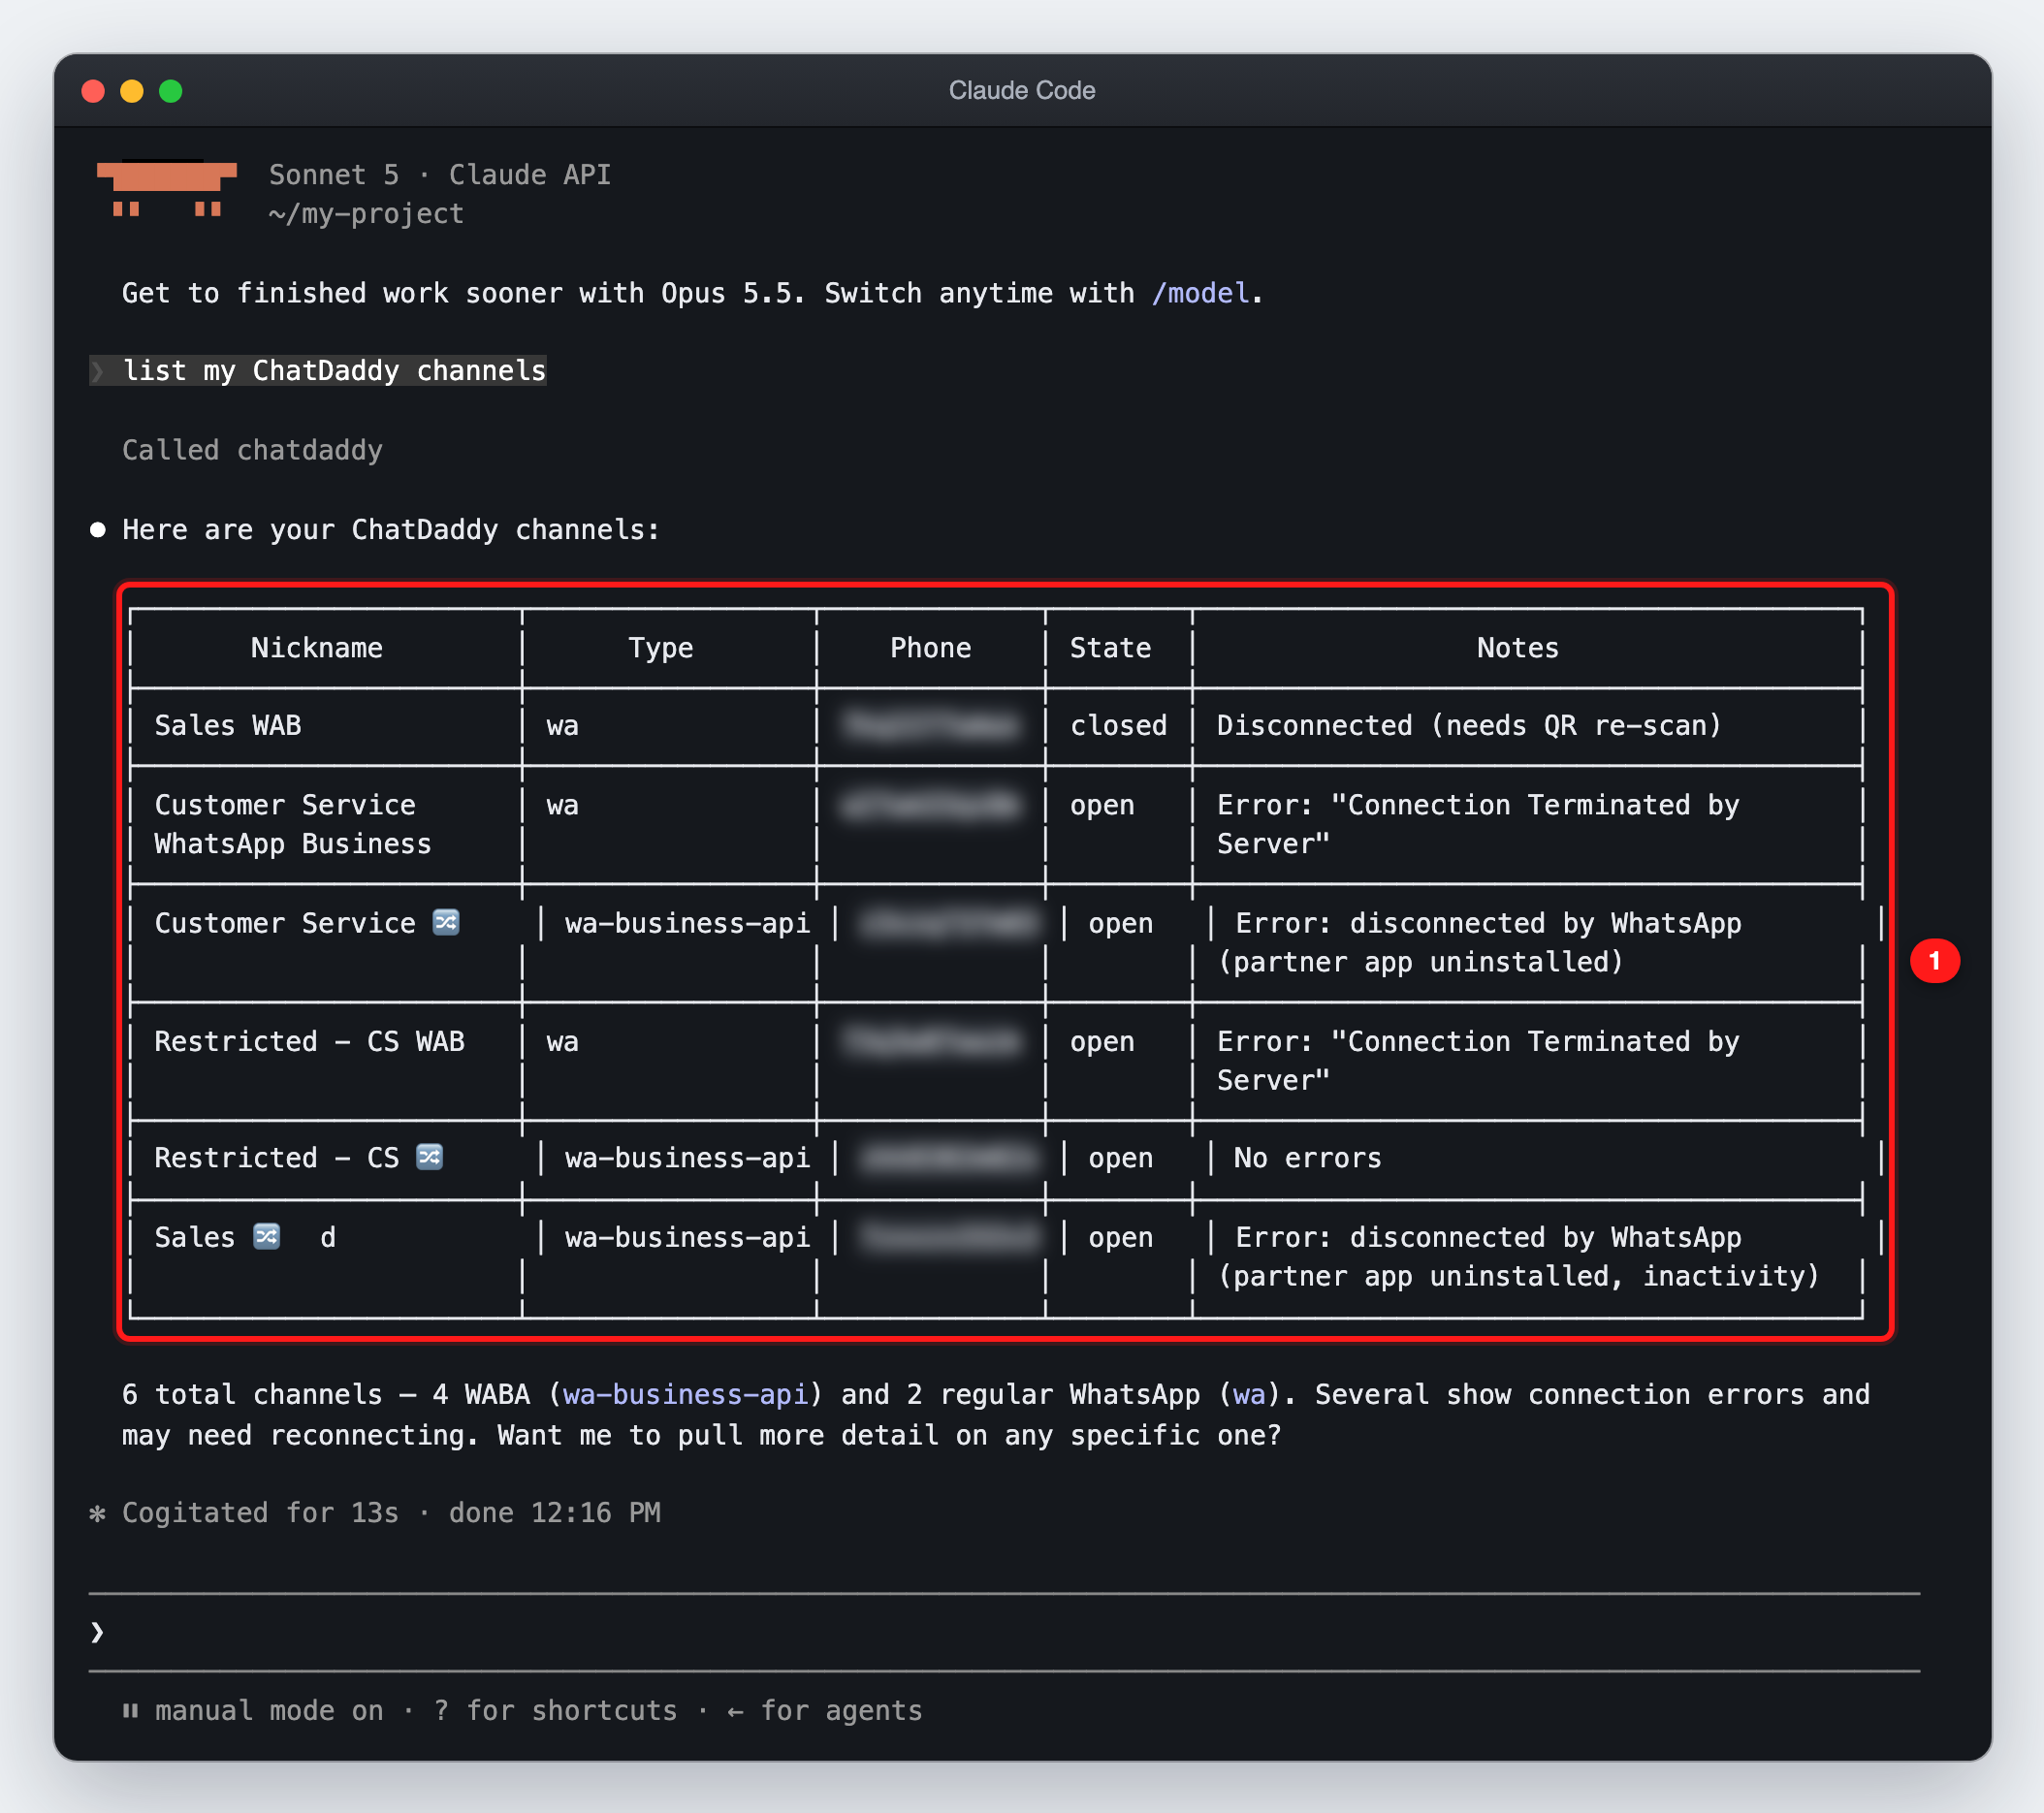This screenshot has width=2044, height=1813.
Task: Click the wa type cell in Sales WAB row
Action: click(x=562, y=726)
